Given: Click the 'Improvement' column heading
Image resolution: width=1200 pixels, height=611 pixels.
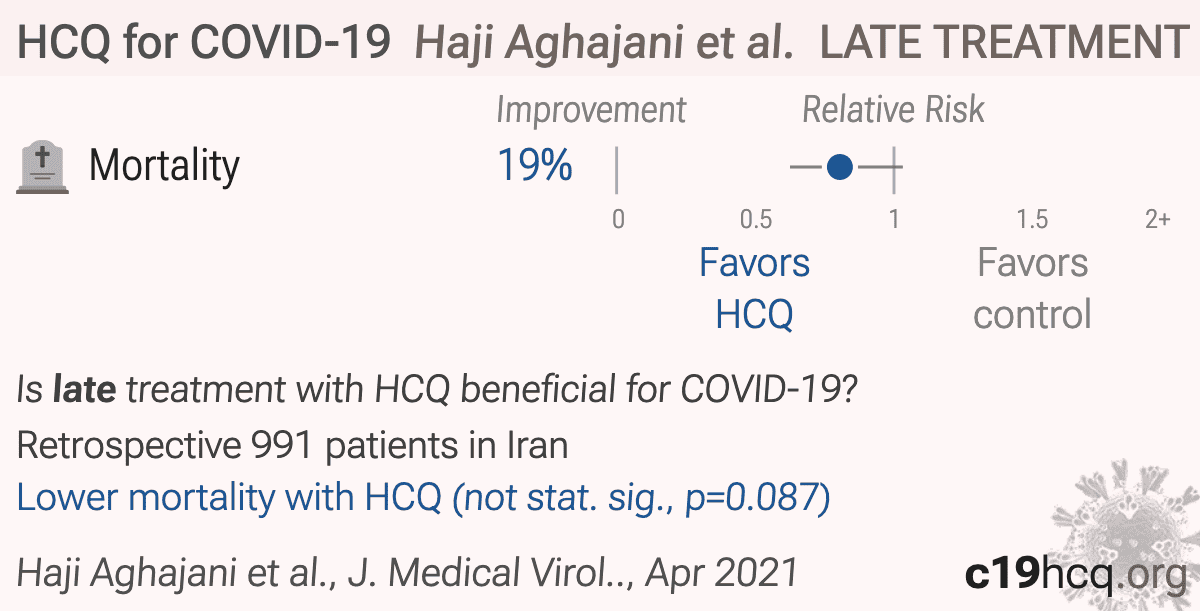Looking at the screenshot, I should pyautogui.click(x=591, y=111).
